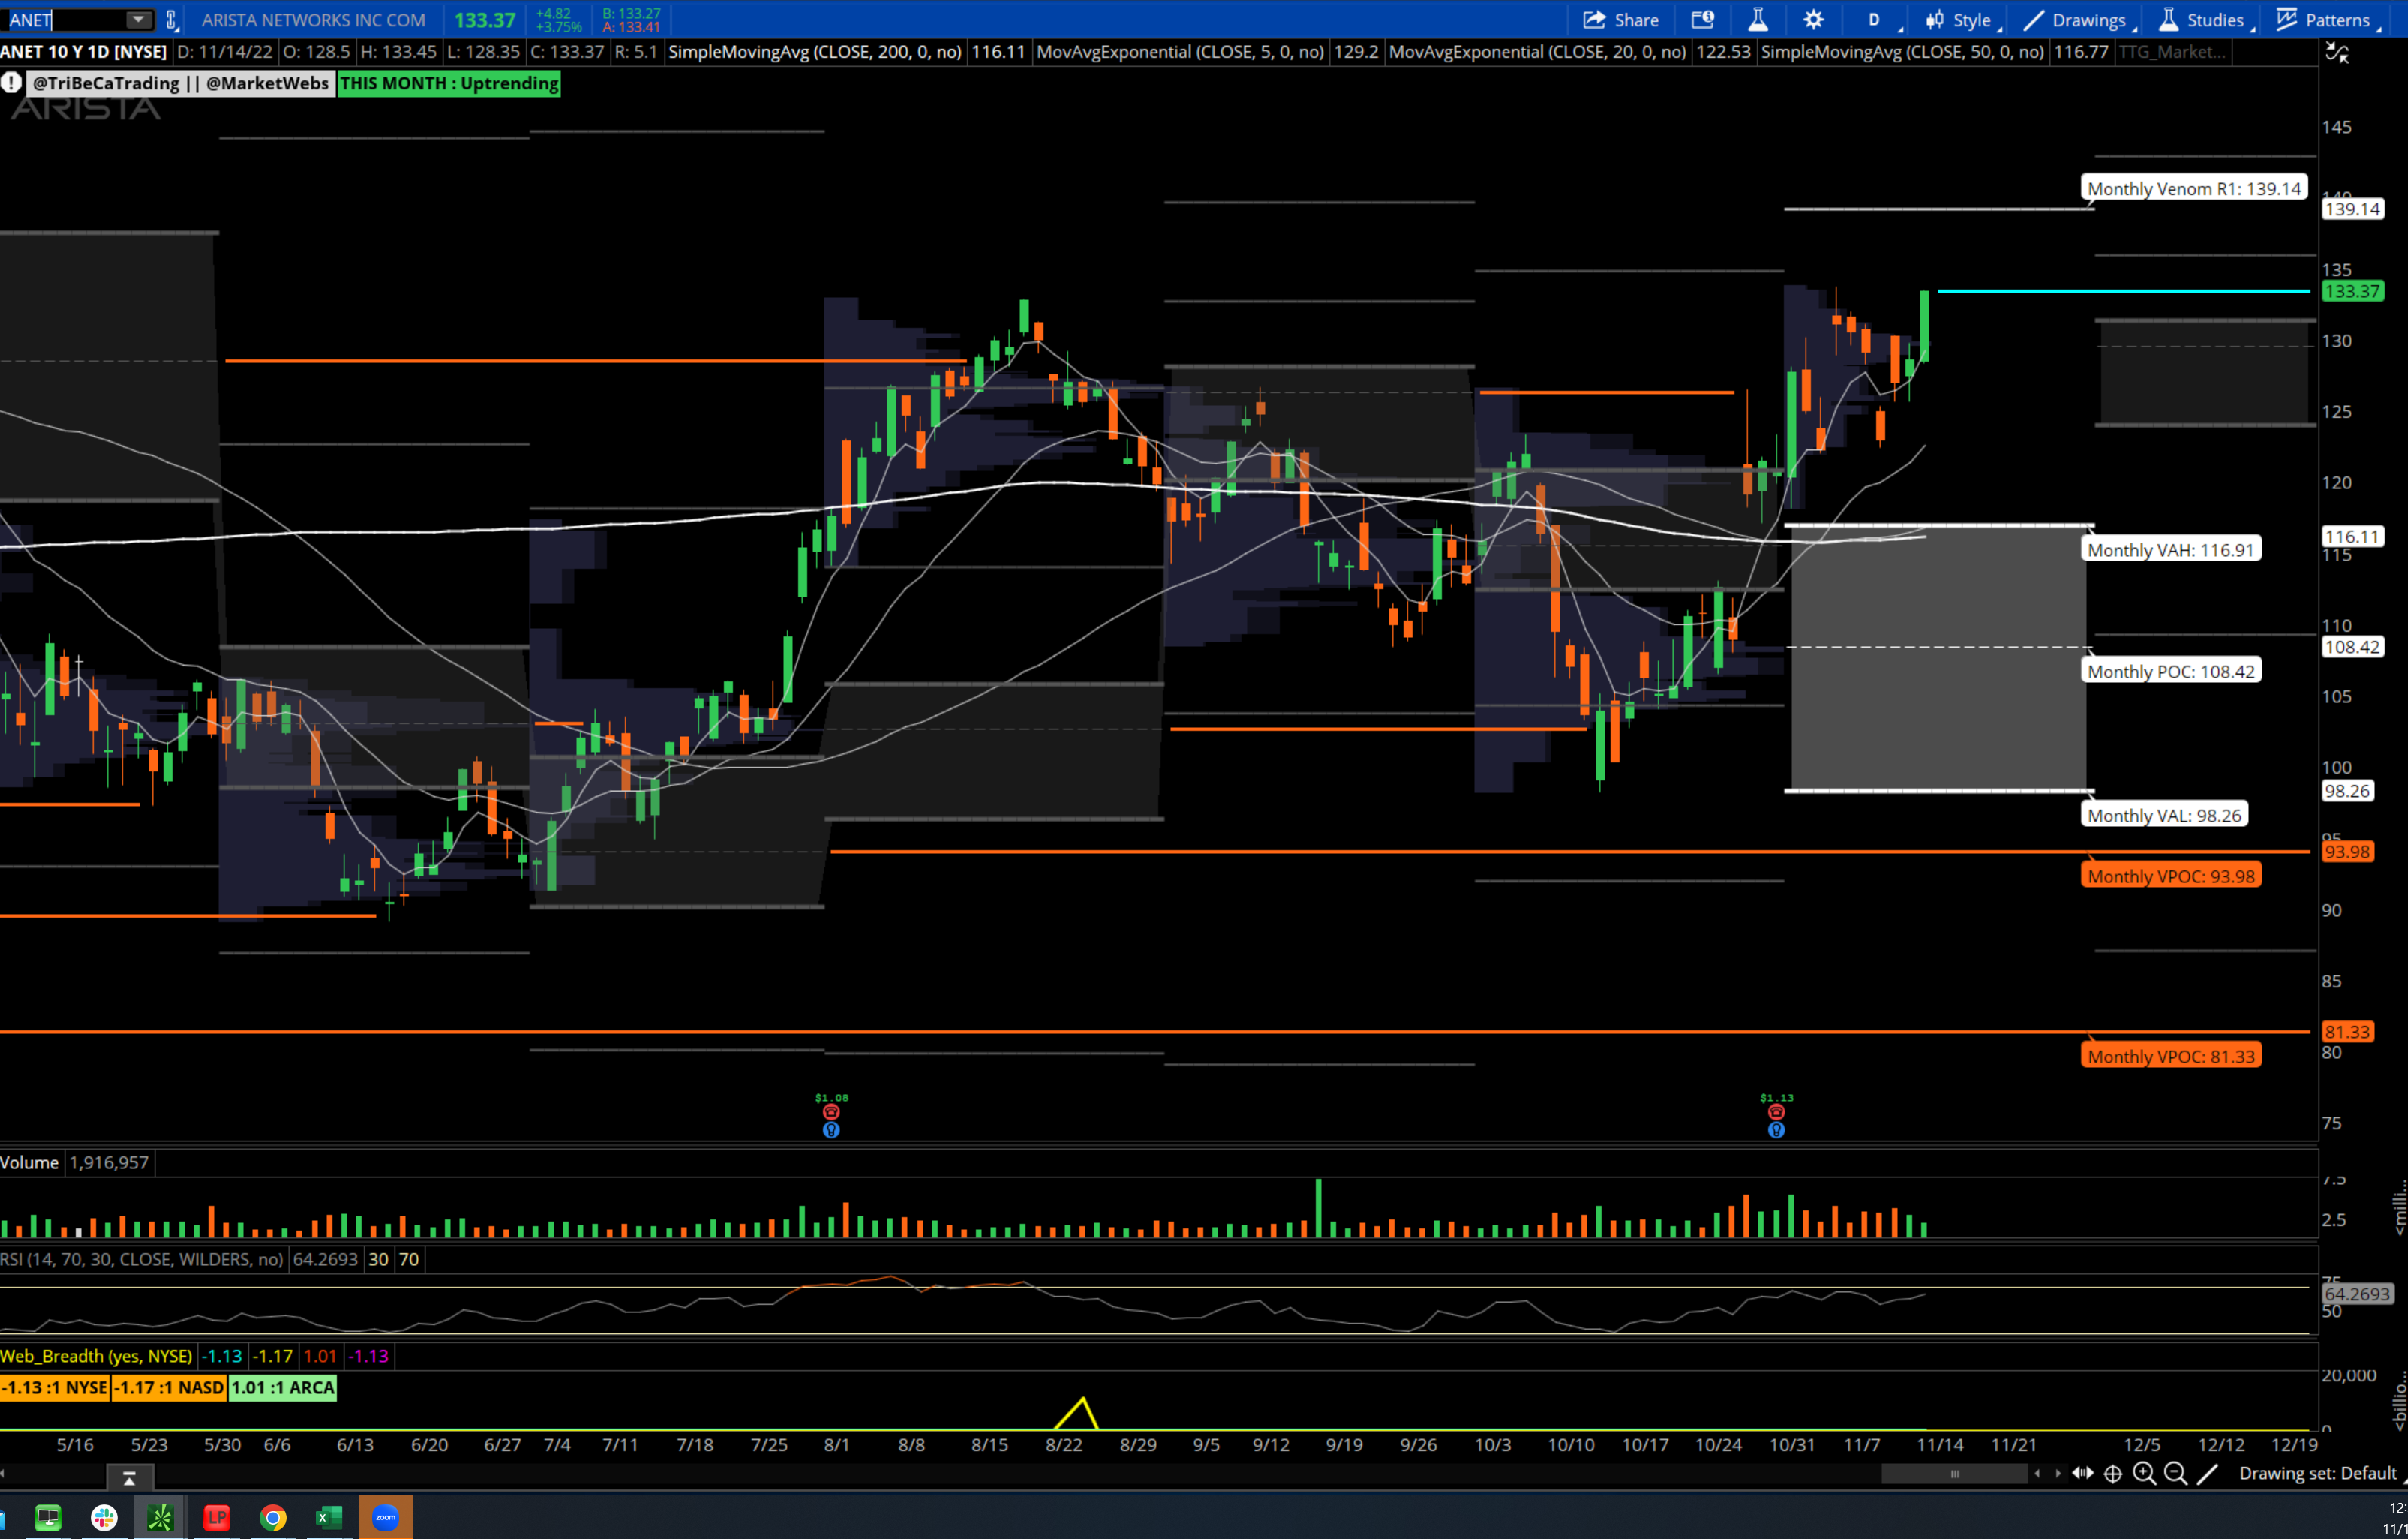Click the late-October blue event bulb icon
Viewport: 2408px width, 1539px height.
click(x=1776, y=1130)
